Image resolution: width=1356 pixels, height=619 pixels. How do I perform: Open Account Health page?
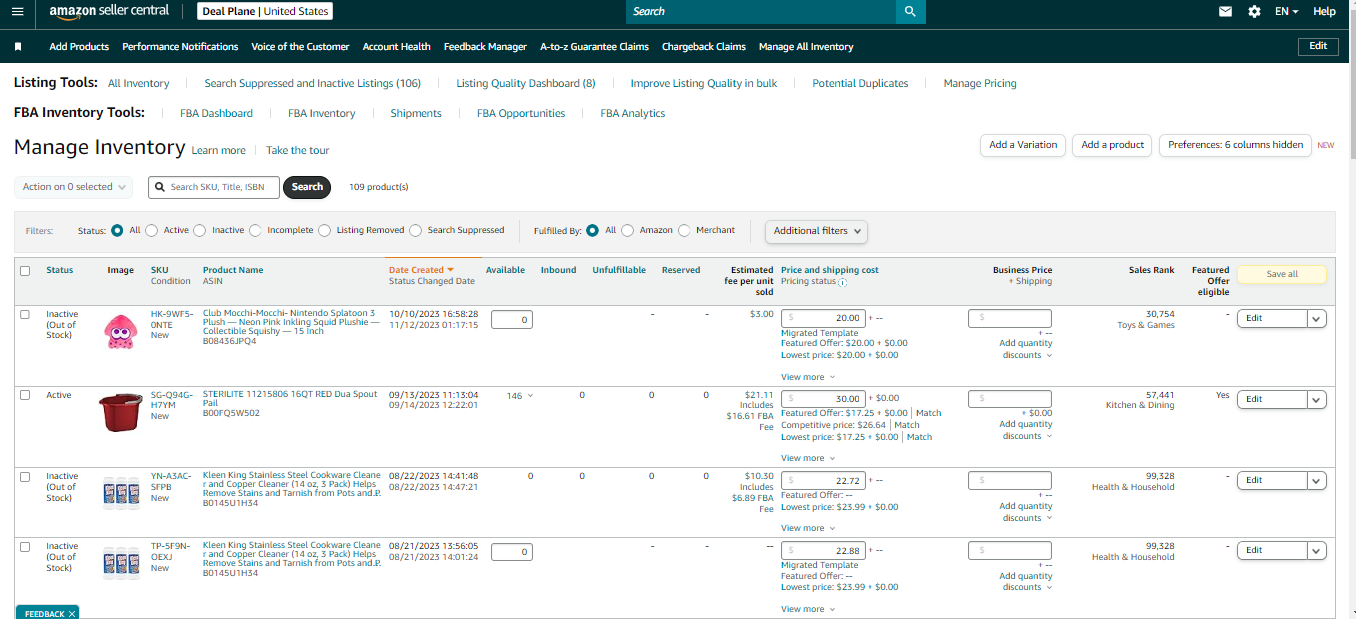tap(397, 47)
